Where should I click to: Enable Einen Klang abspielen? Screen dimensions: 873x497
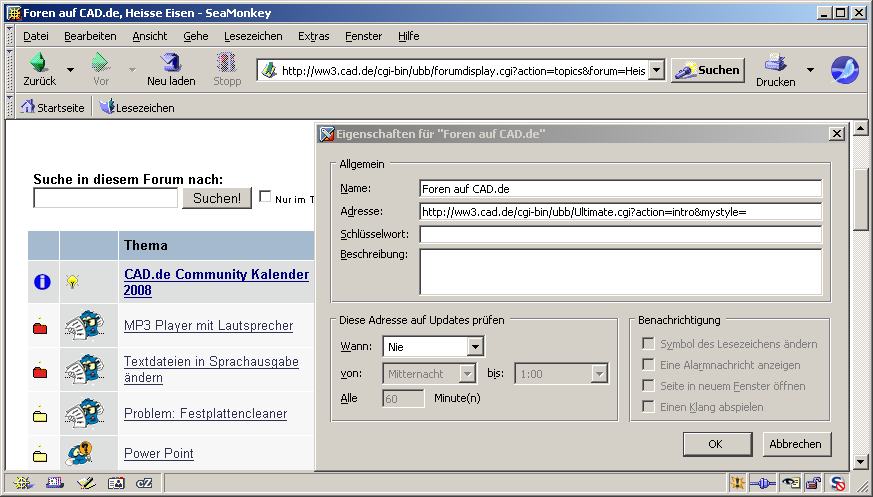648,406
